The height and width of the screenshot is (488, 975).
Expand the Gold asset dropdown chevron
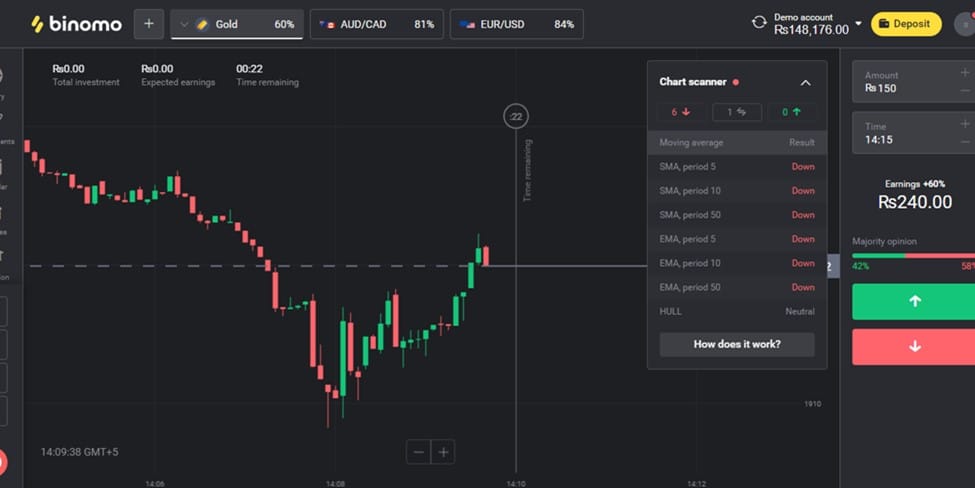pos(184,25)
